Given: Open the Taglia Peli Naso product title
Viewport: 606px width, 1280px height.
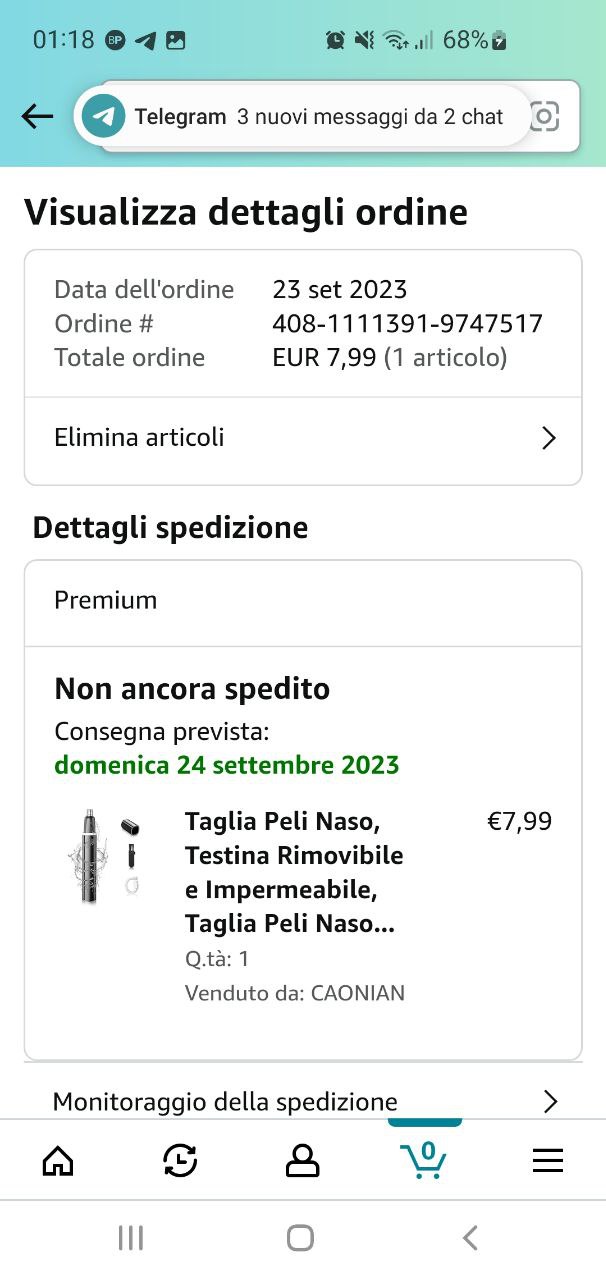Looking at the screenshot, I should 294,872.
